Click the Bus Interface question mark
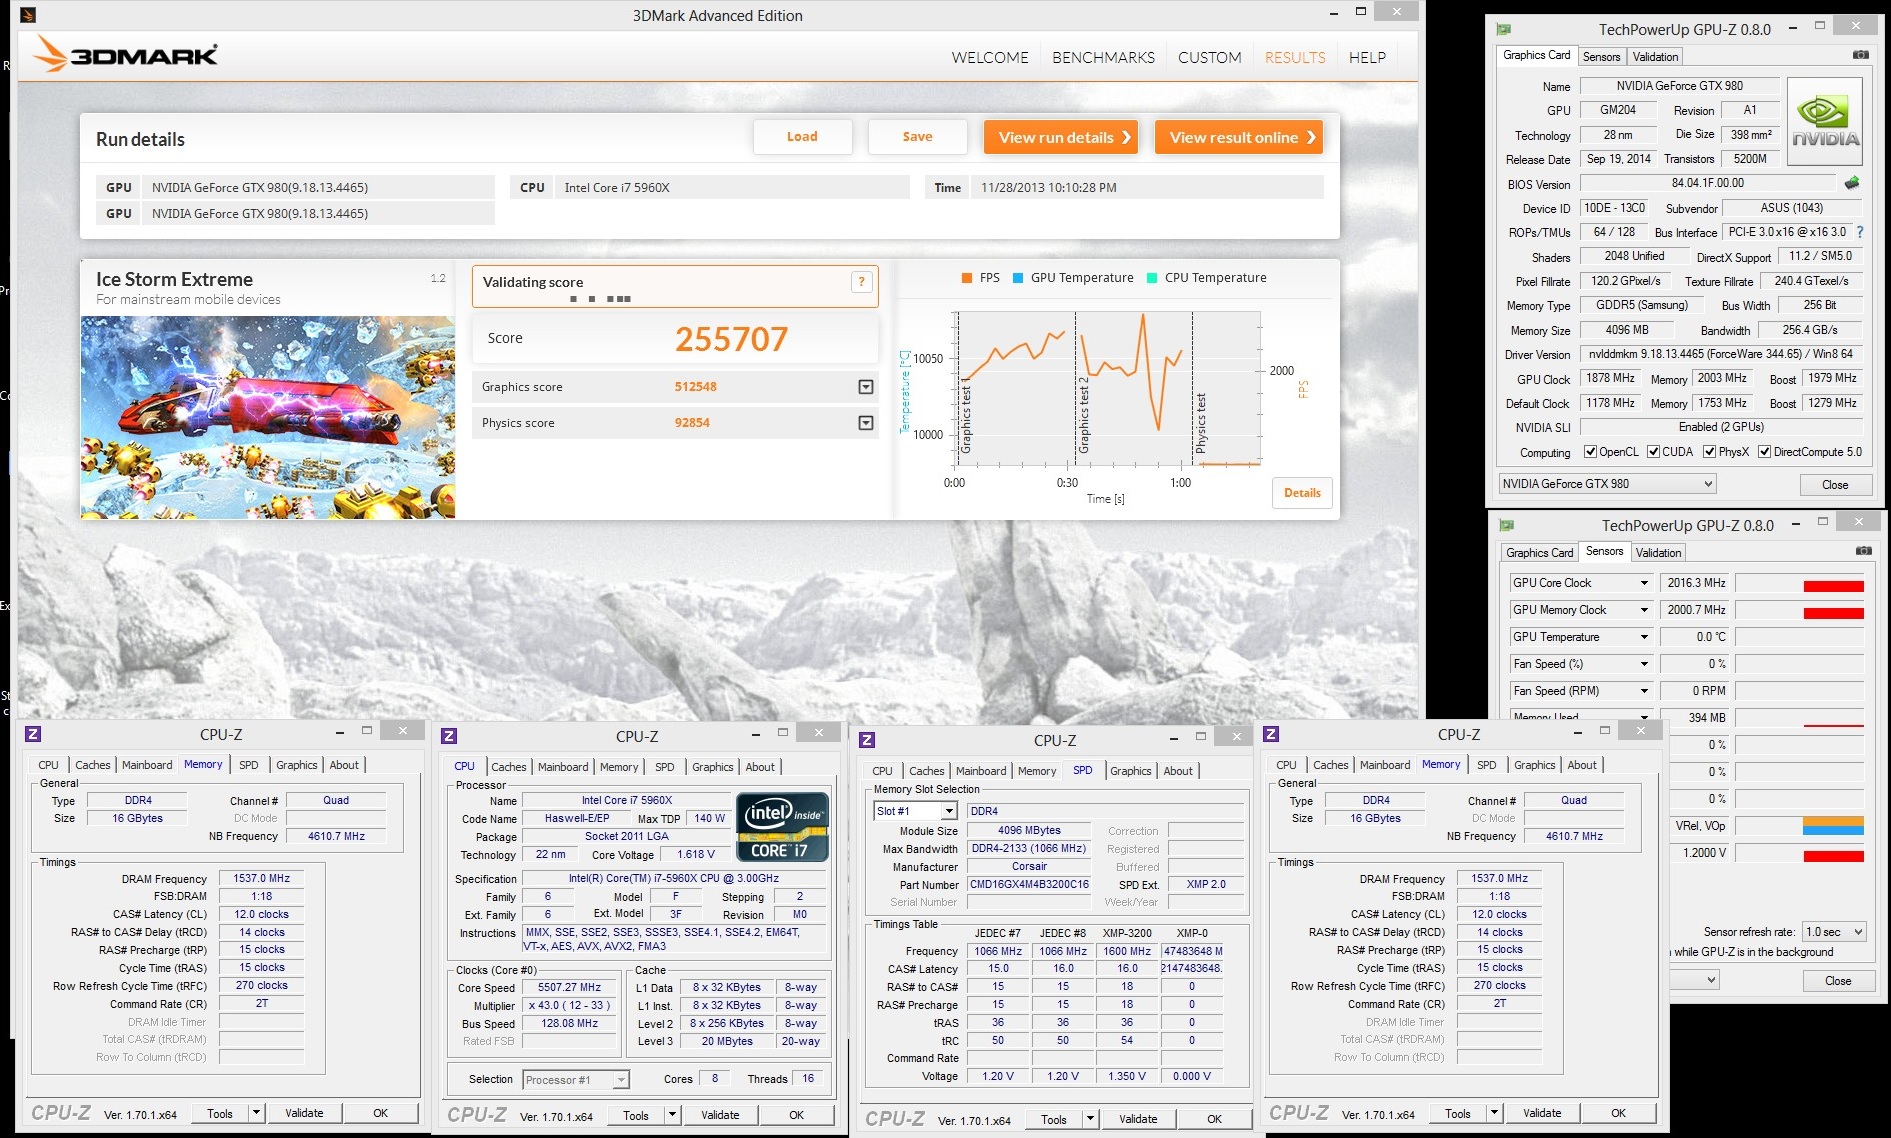This screenshot has width=1891, height=1138. click(1860, 232)
